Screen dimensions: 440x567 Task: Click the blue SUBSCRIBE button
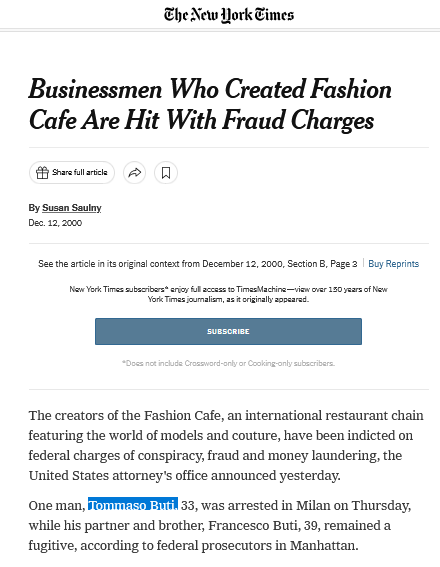click(228, 331)
